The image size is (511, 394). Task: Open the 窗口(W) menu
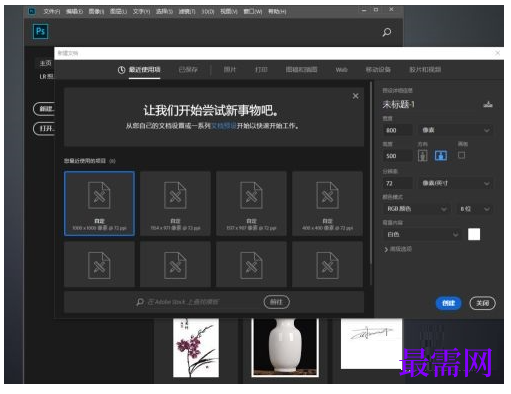(253, 12)
